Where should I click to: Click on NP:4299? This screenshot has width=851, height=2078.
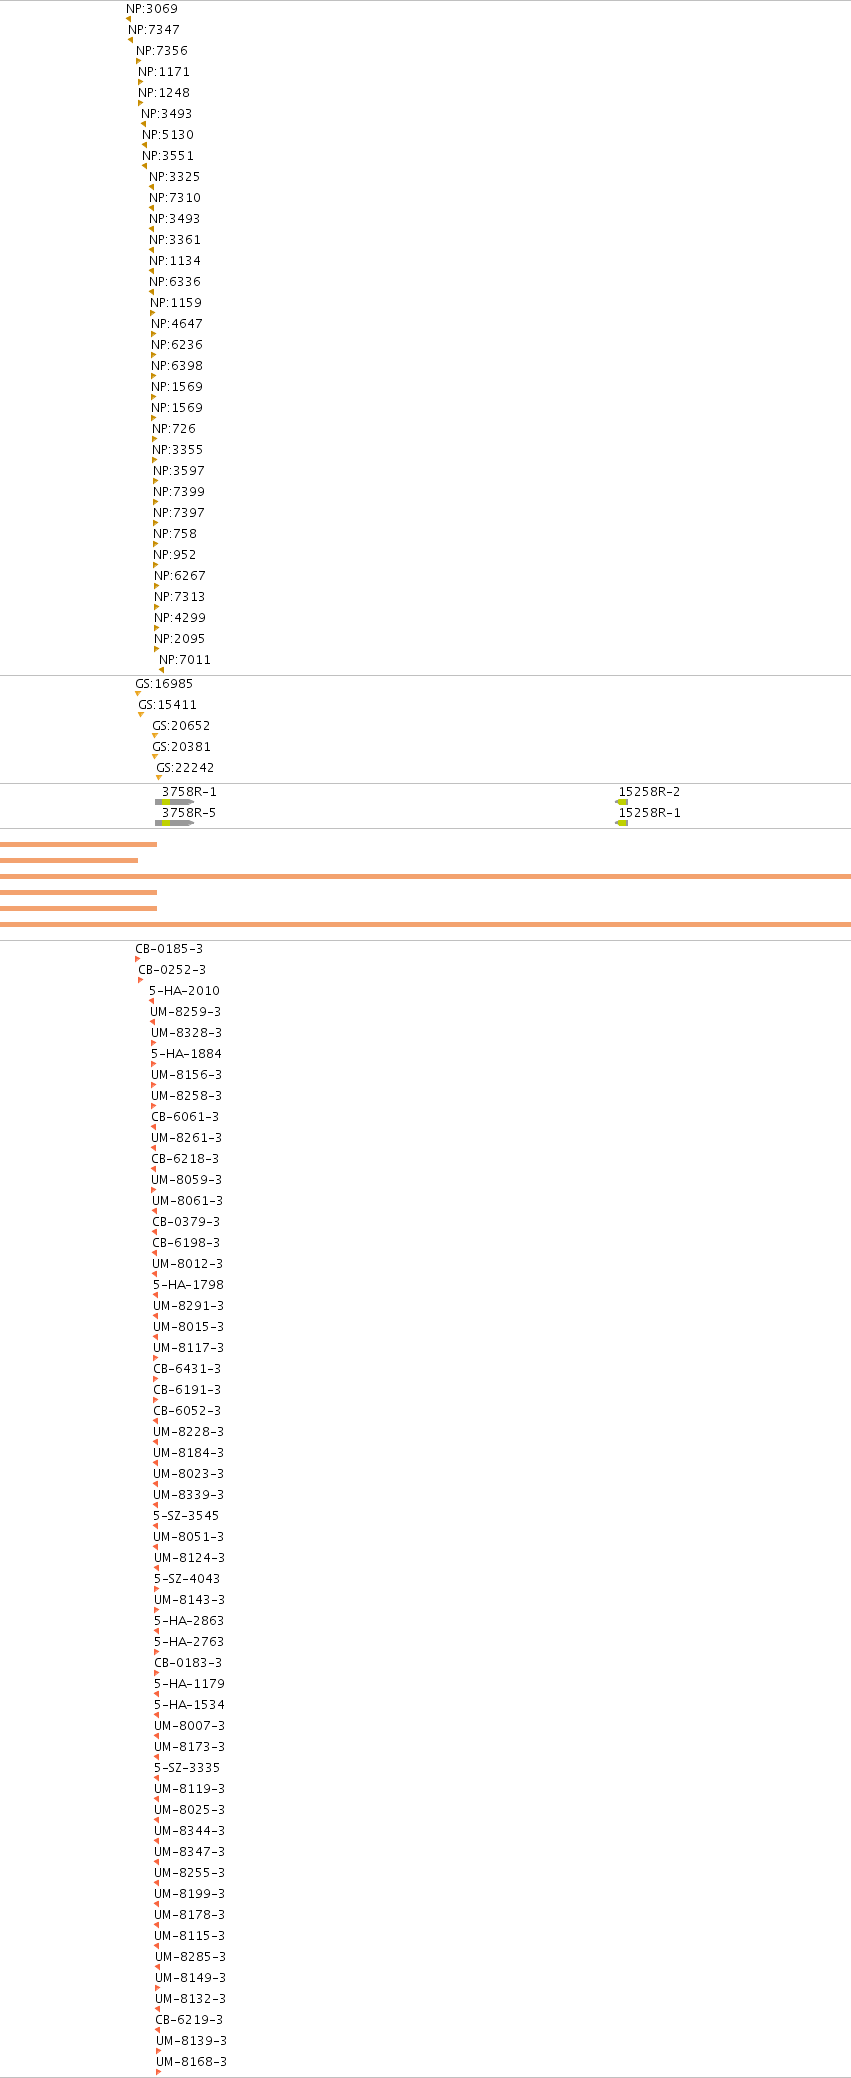pyautogui.click(x=180, y=618)
